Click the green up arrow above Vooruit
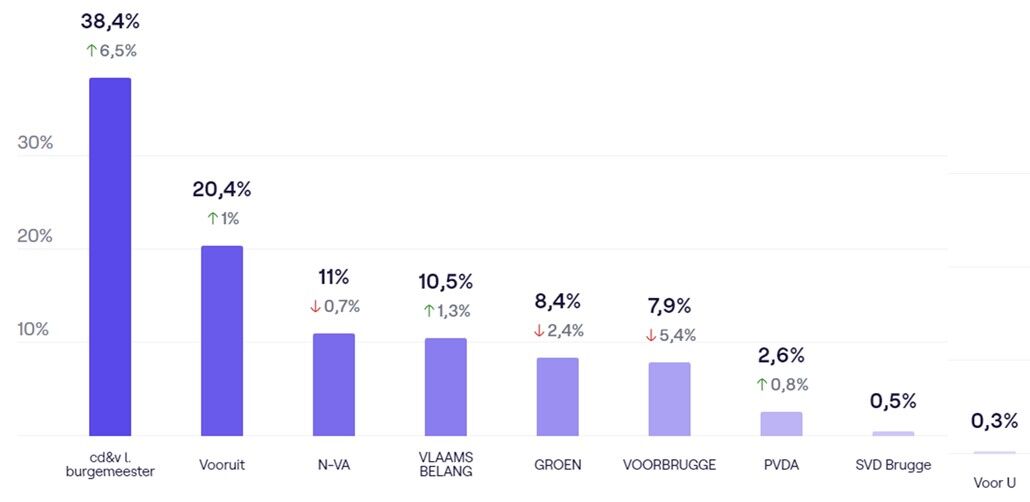1030x502 pixels. point(212,218)
